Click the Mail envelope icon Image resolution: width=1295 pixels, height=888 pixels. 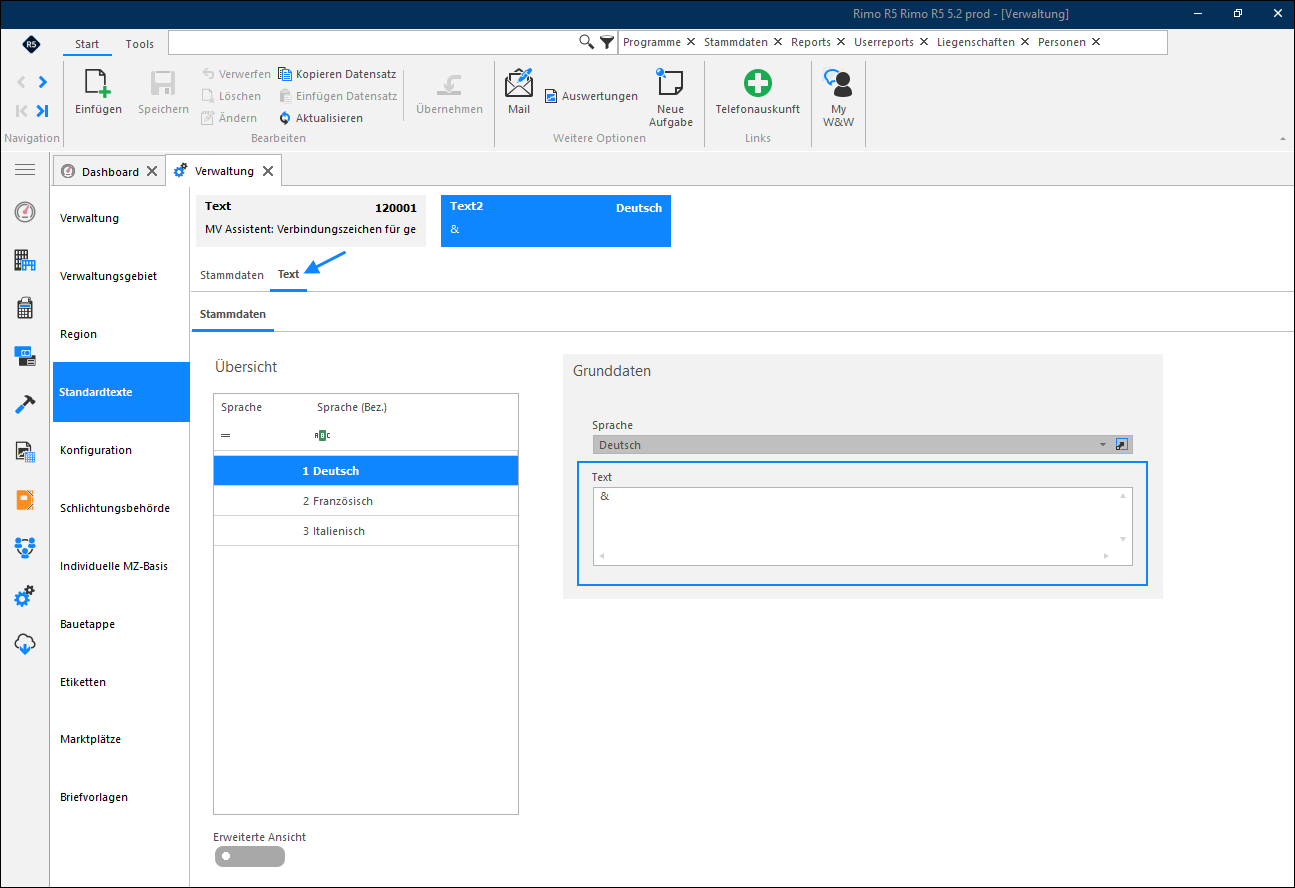click(519, 82)
